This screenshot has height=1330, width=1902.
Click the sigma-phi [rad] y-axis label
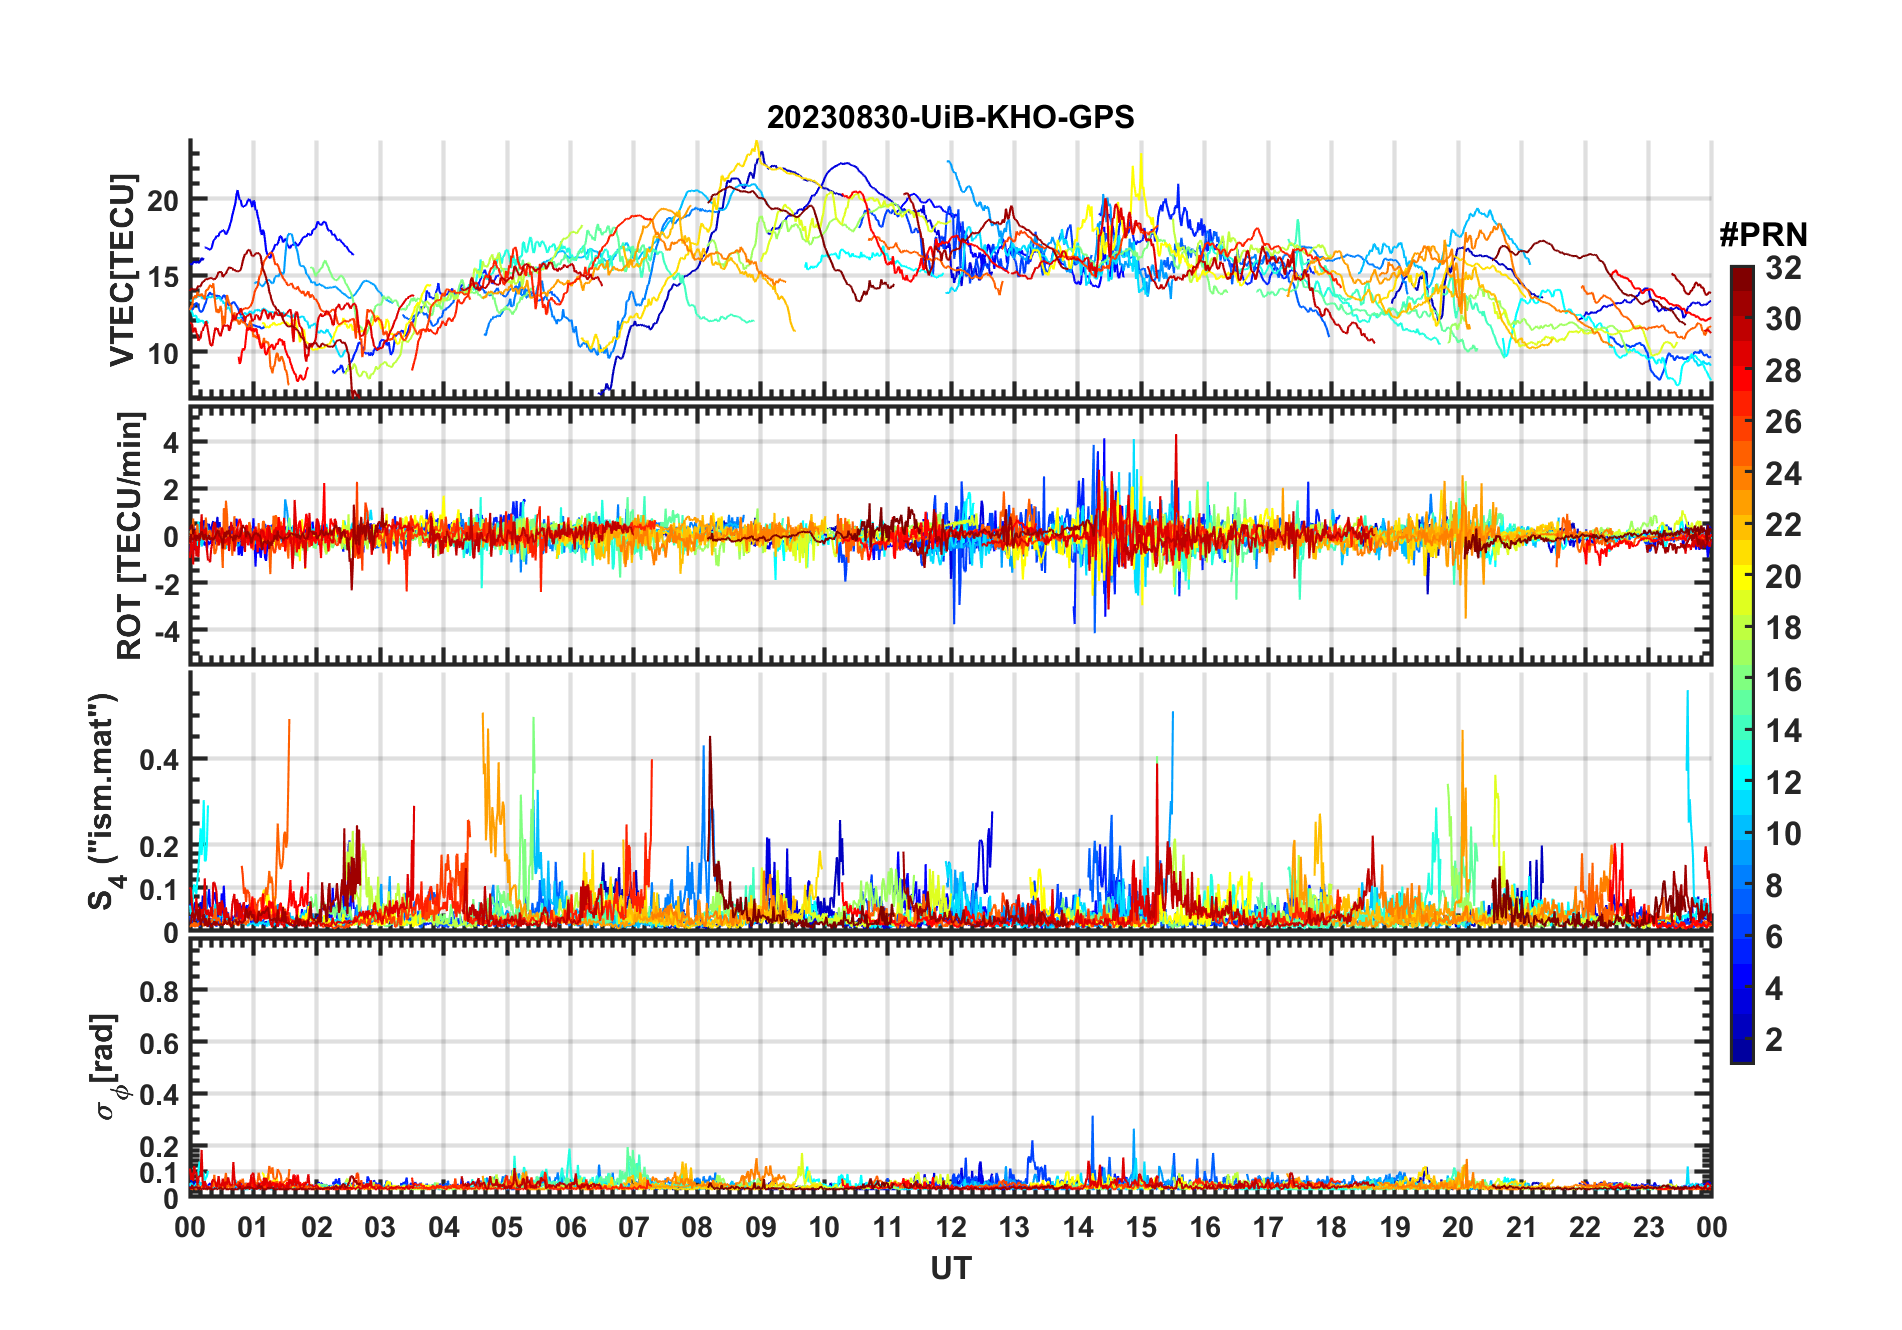point(106,1066)
